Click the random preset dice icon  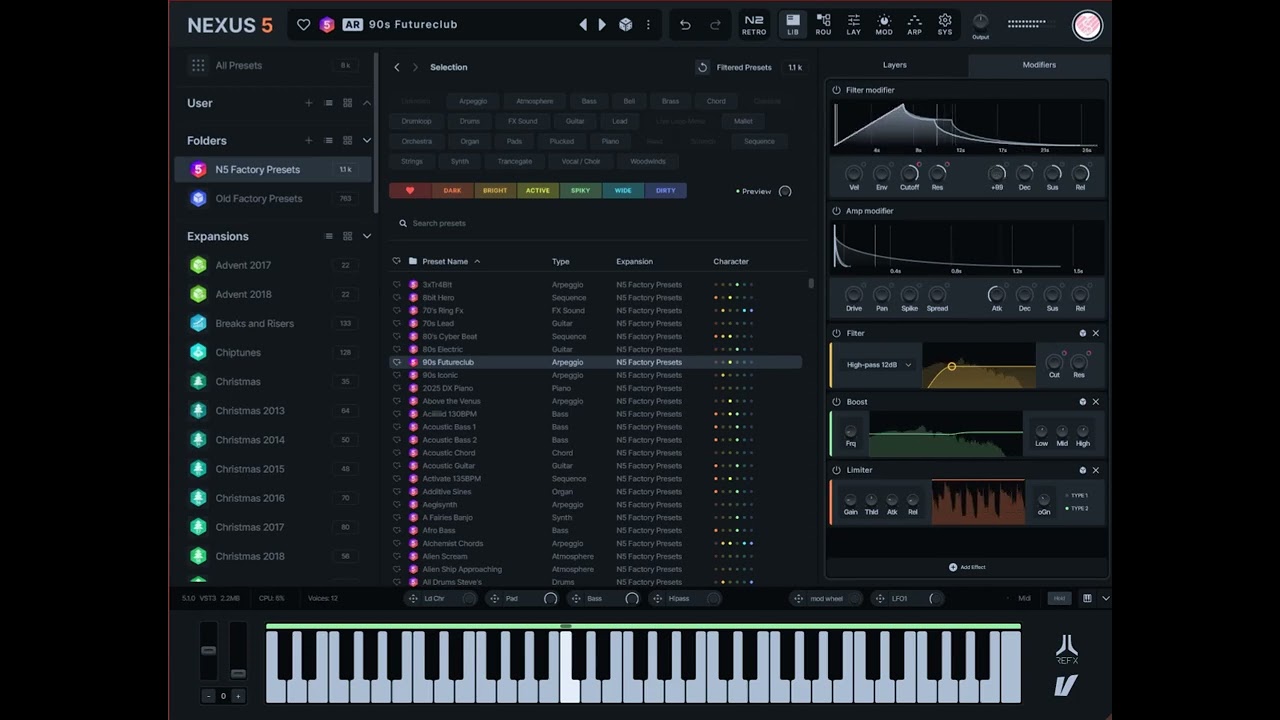pos(626,25)
